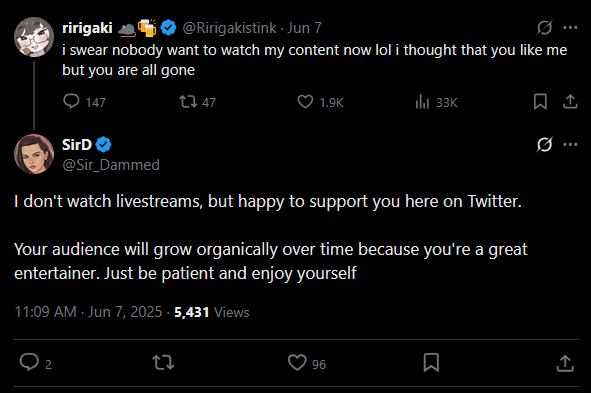Repost SirD's reply tweet
The image size is (591, 393).
pyautogui.click(x=163, y=362)
